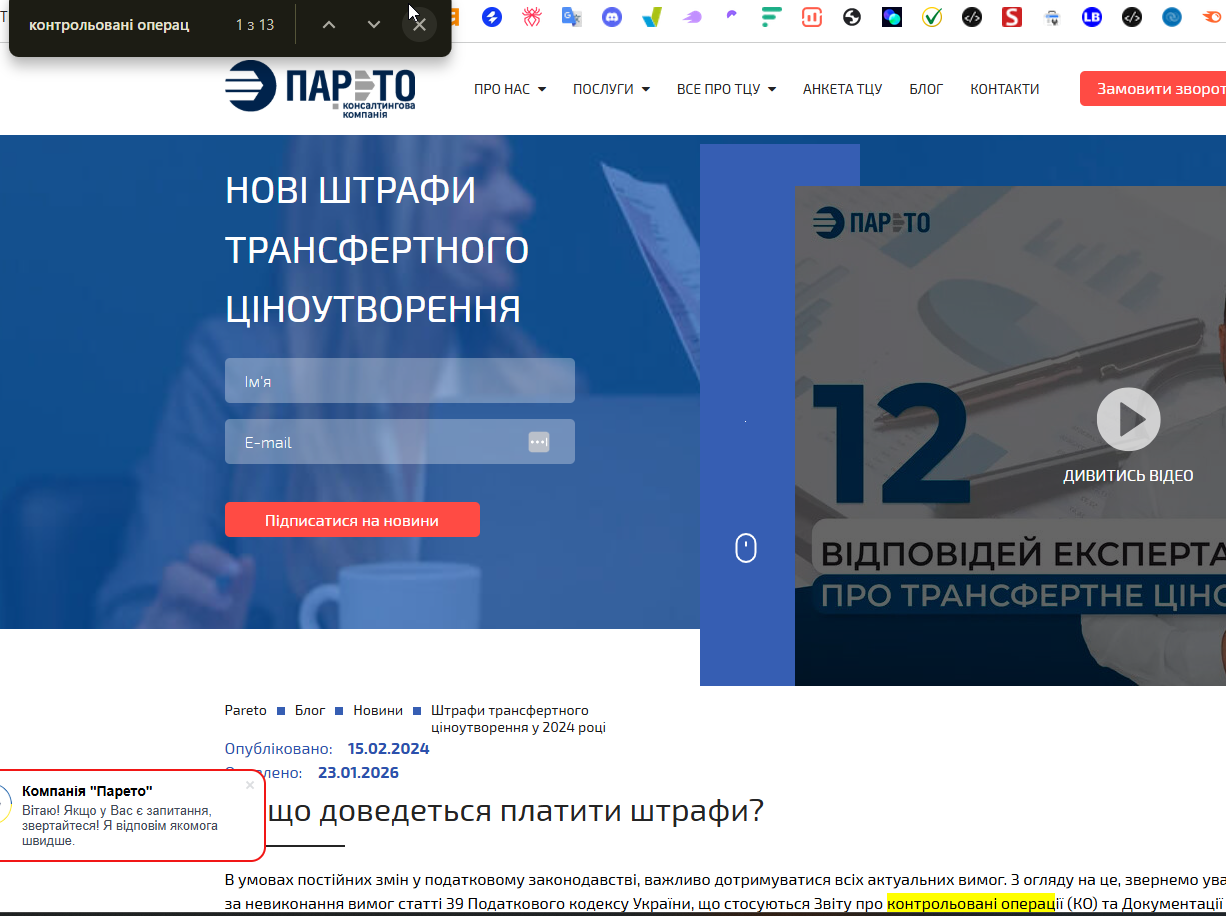Click the Discord bookmark icon
Screen dimensions: 1226x916
click(612, 17)
